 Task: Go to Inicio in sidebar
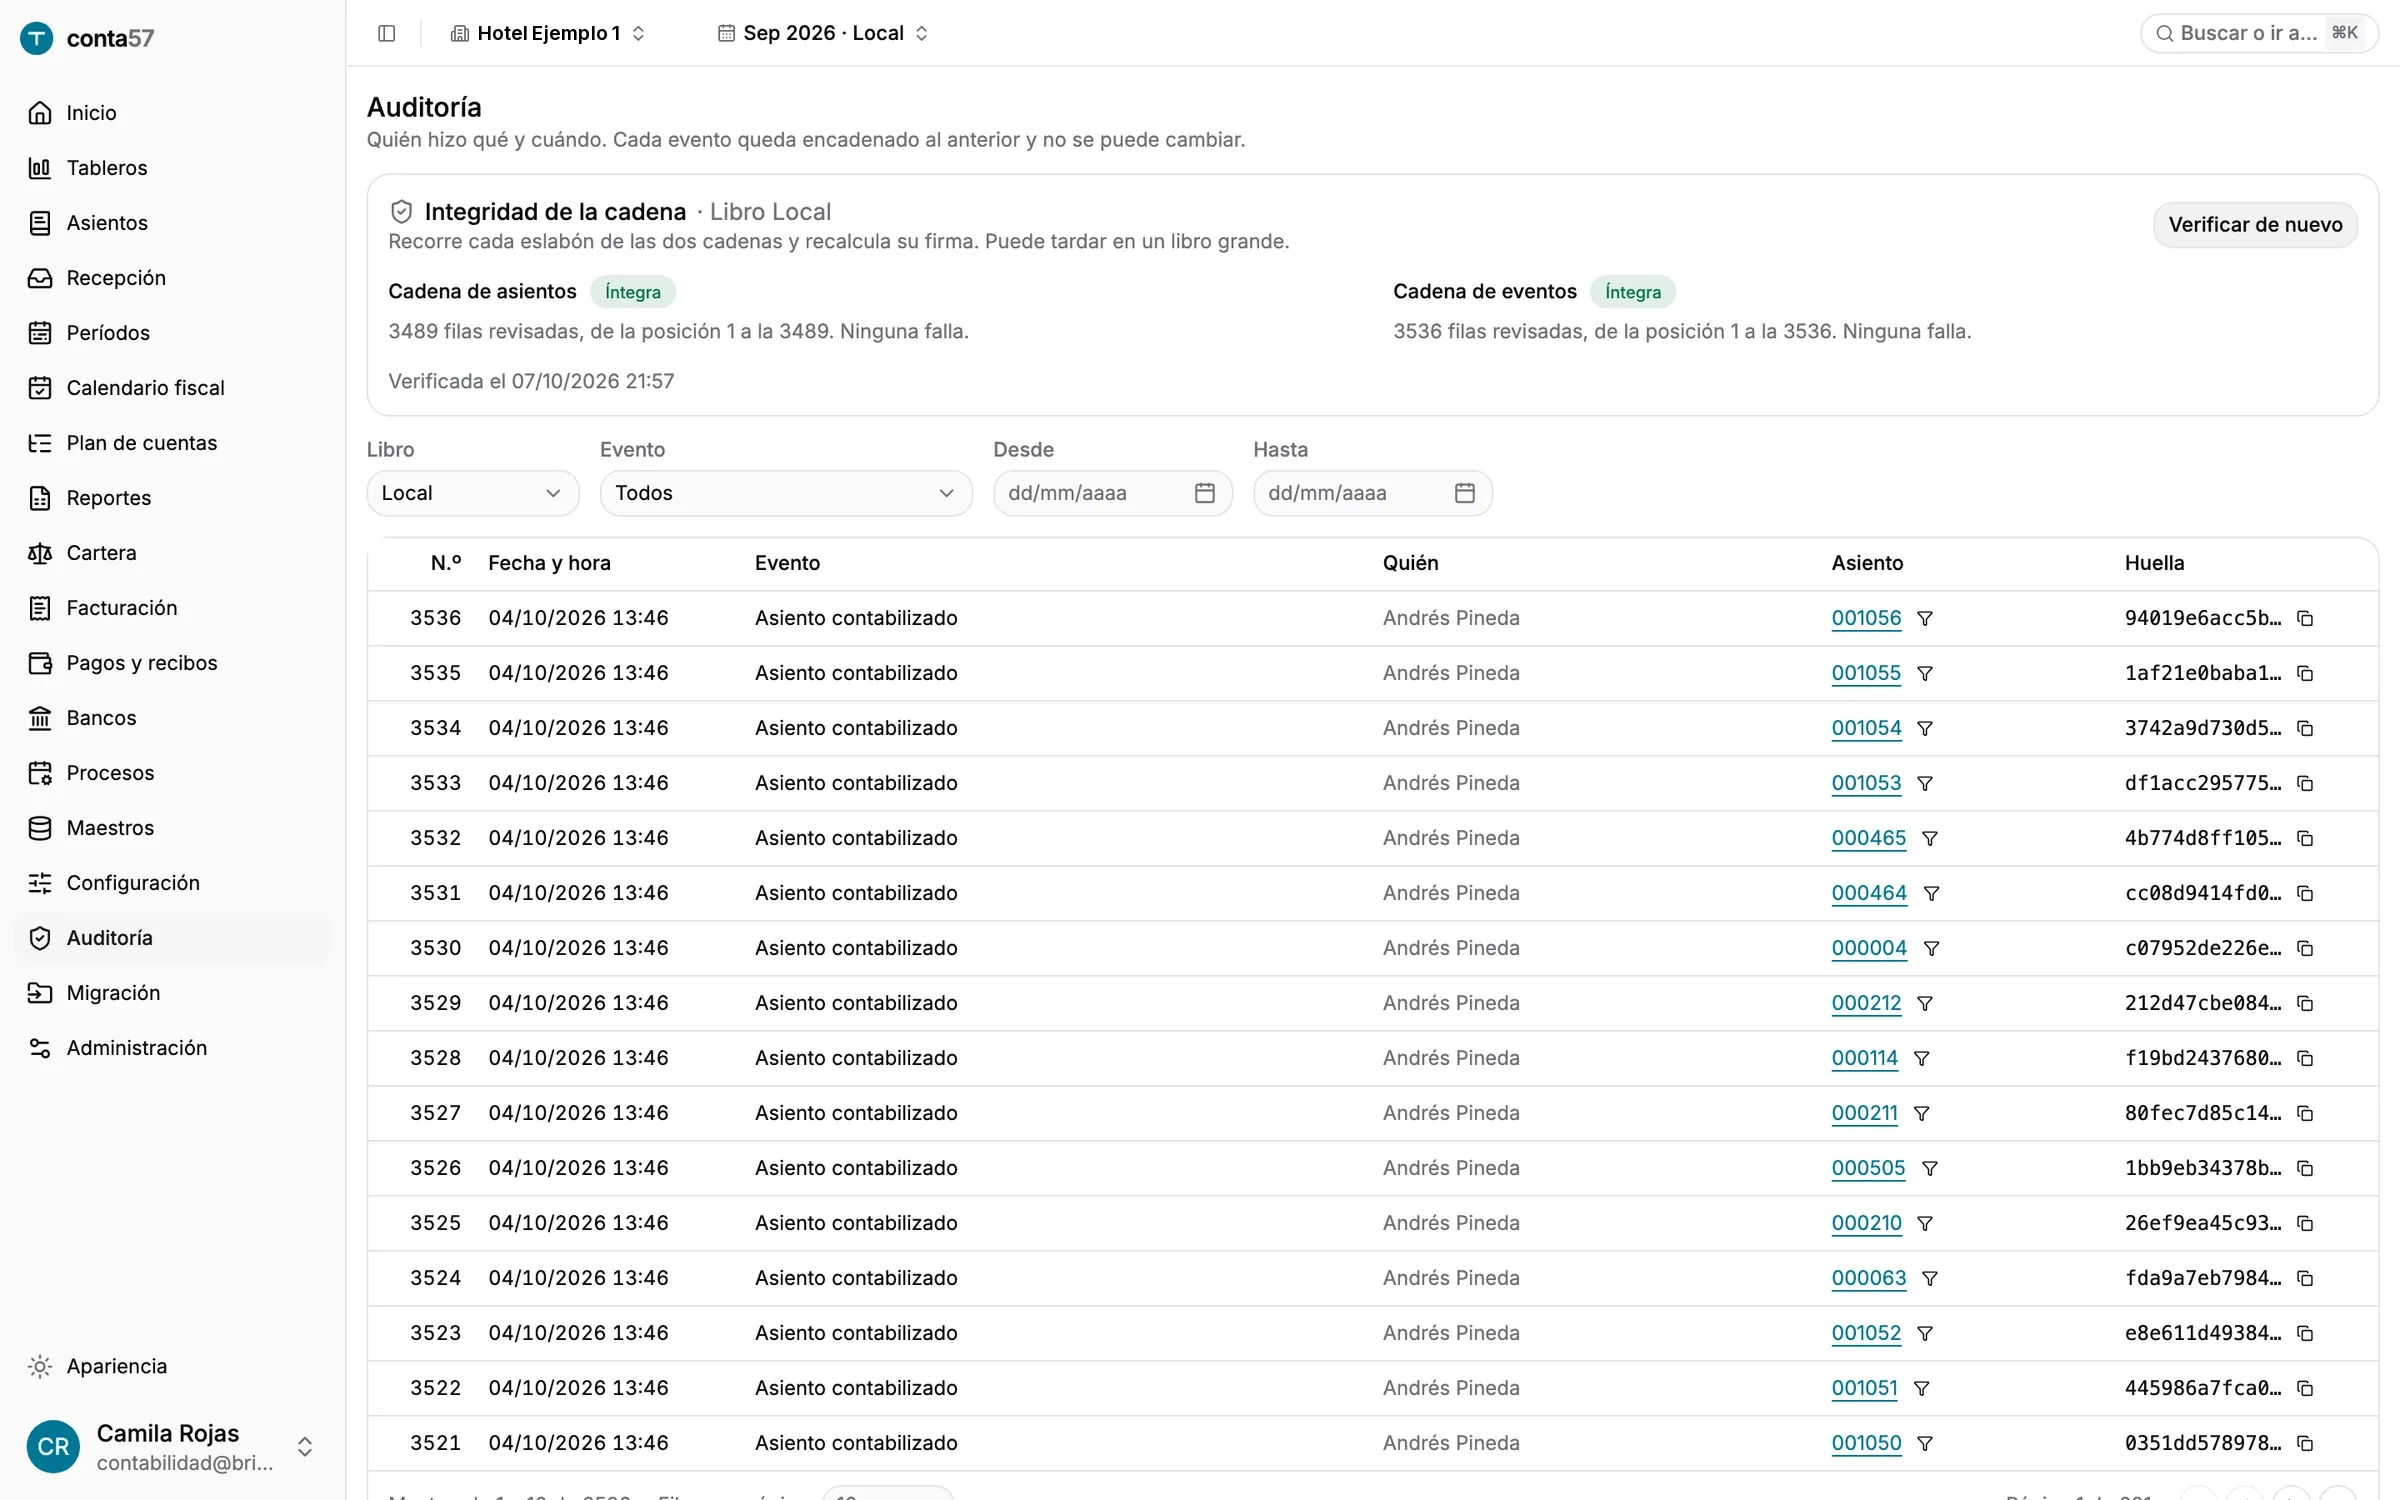[172, 113]
